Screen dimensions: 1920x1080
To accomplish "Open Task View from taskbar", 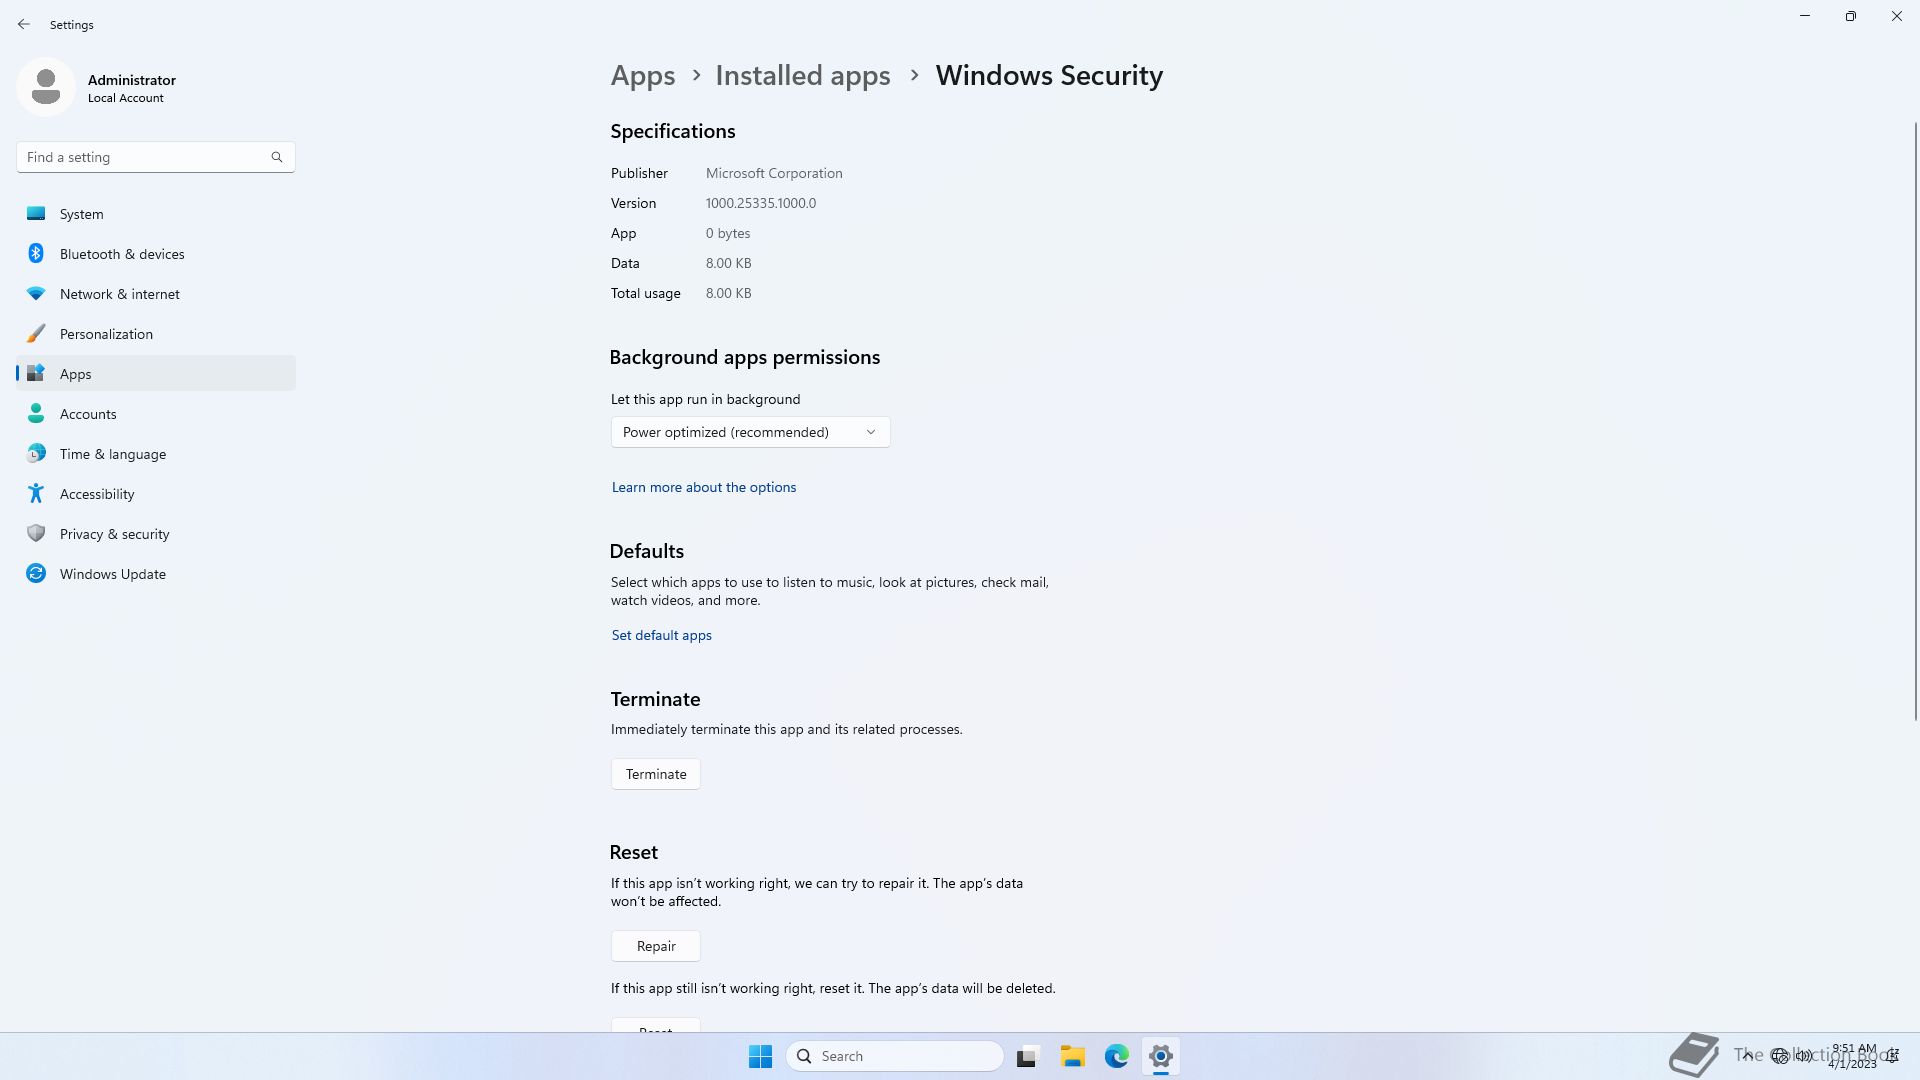I will point(1028,1056).
